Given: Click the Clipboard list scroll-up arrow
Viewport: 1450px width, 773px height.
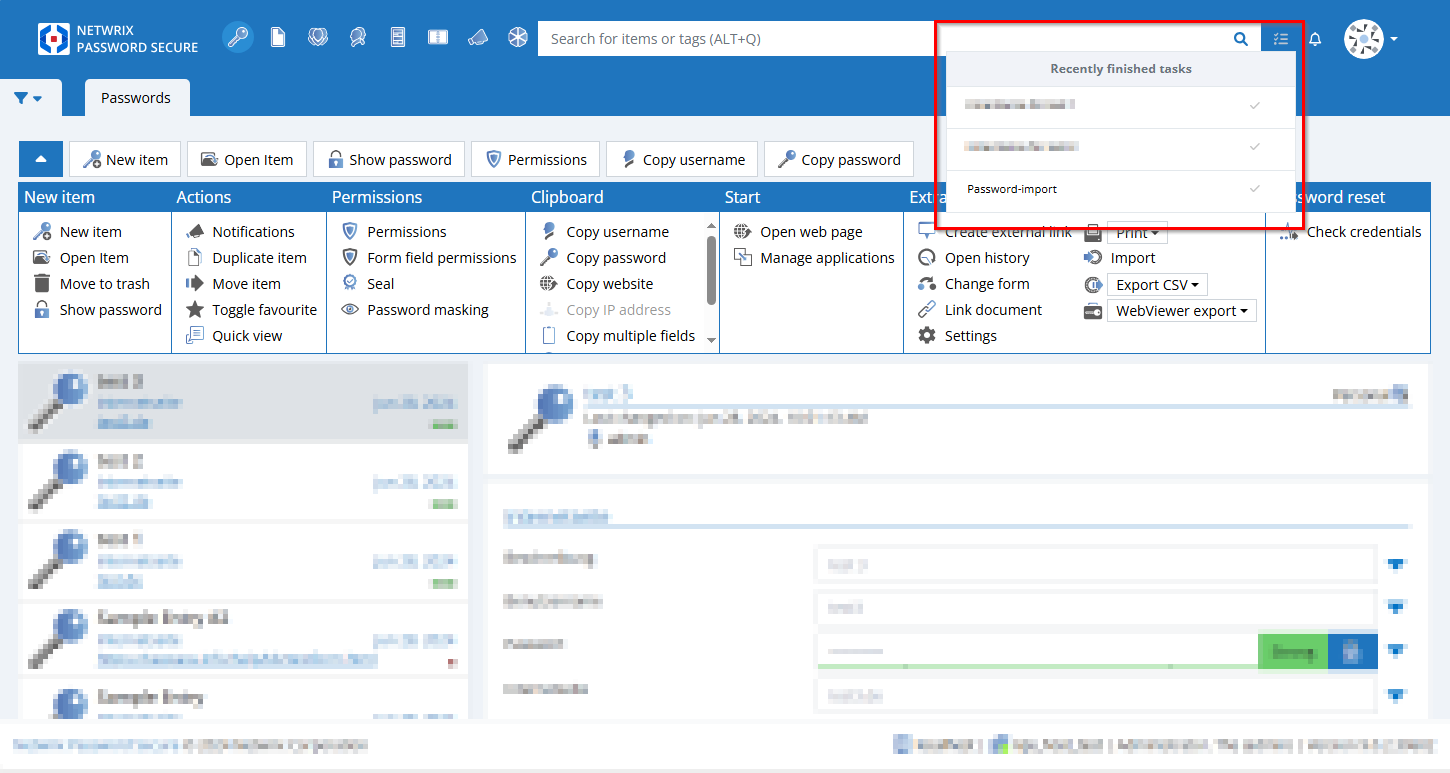Looking at the screenshot, I should pos(712,226).
